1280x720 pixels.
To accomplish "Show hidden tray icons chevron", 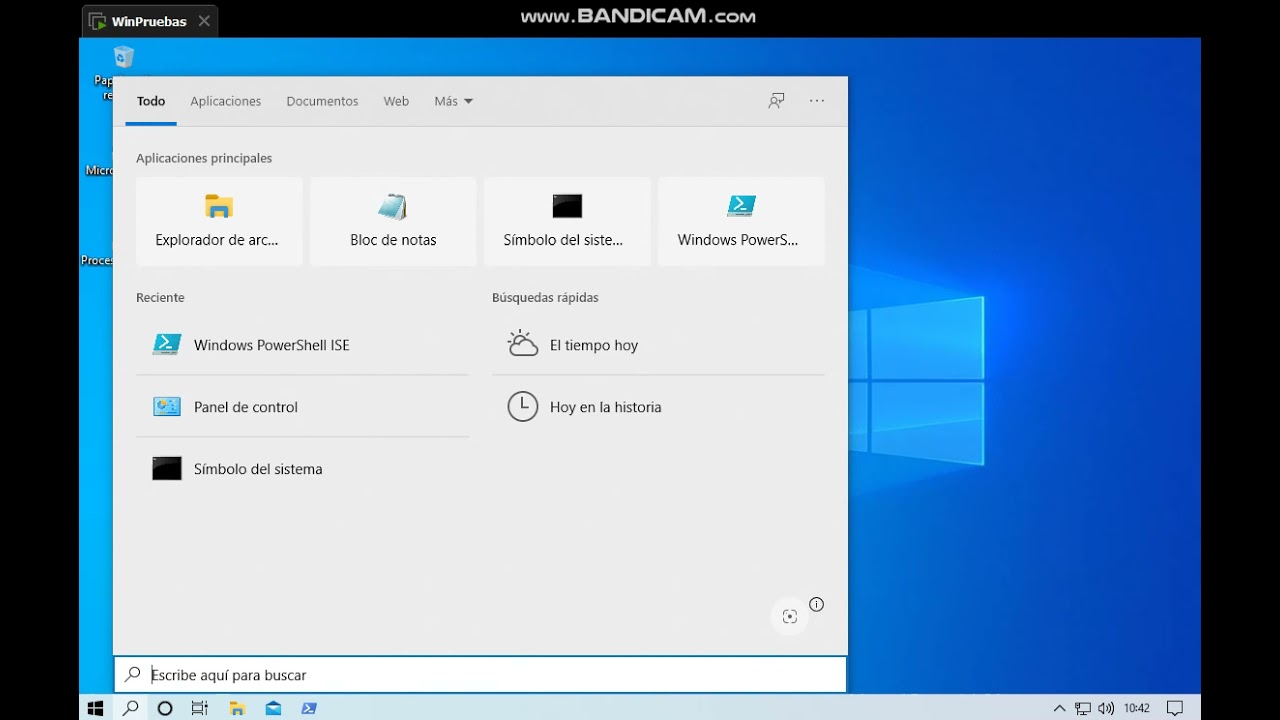I will [x=1059, y=708].
